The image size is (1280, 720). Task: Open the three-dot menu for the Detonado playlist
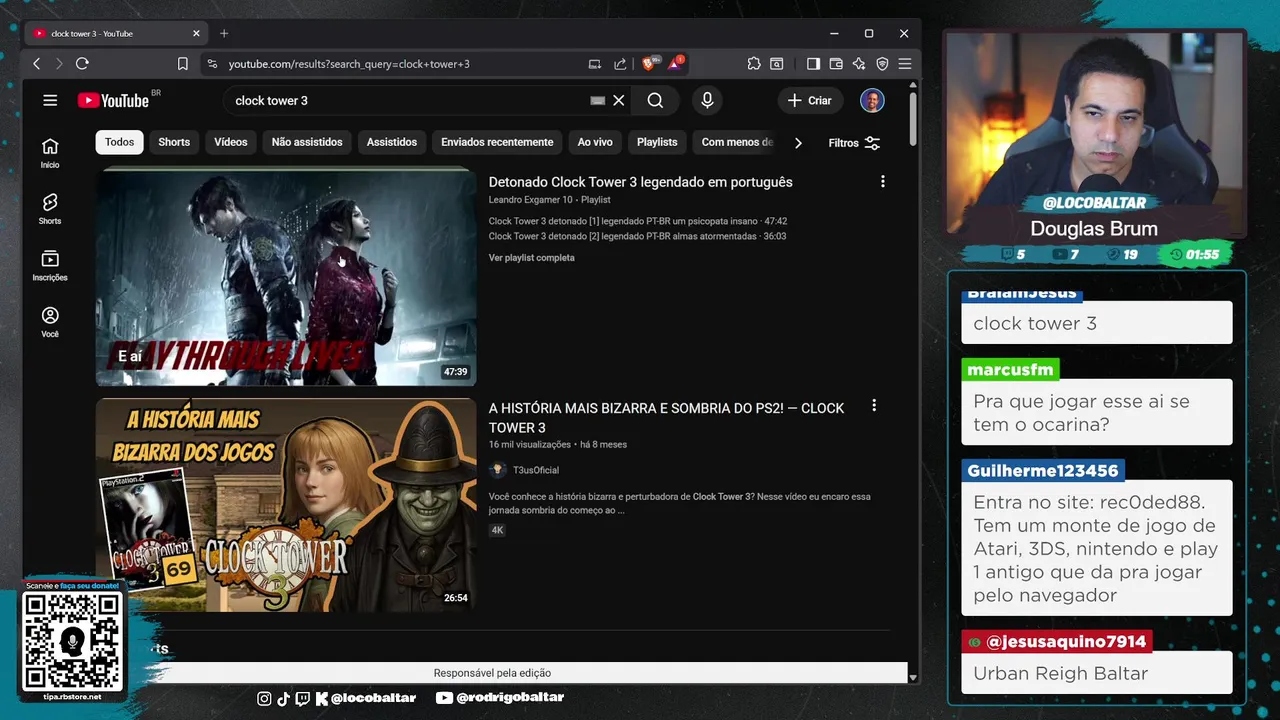coord(882,182)
